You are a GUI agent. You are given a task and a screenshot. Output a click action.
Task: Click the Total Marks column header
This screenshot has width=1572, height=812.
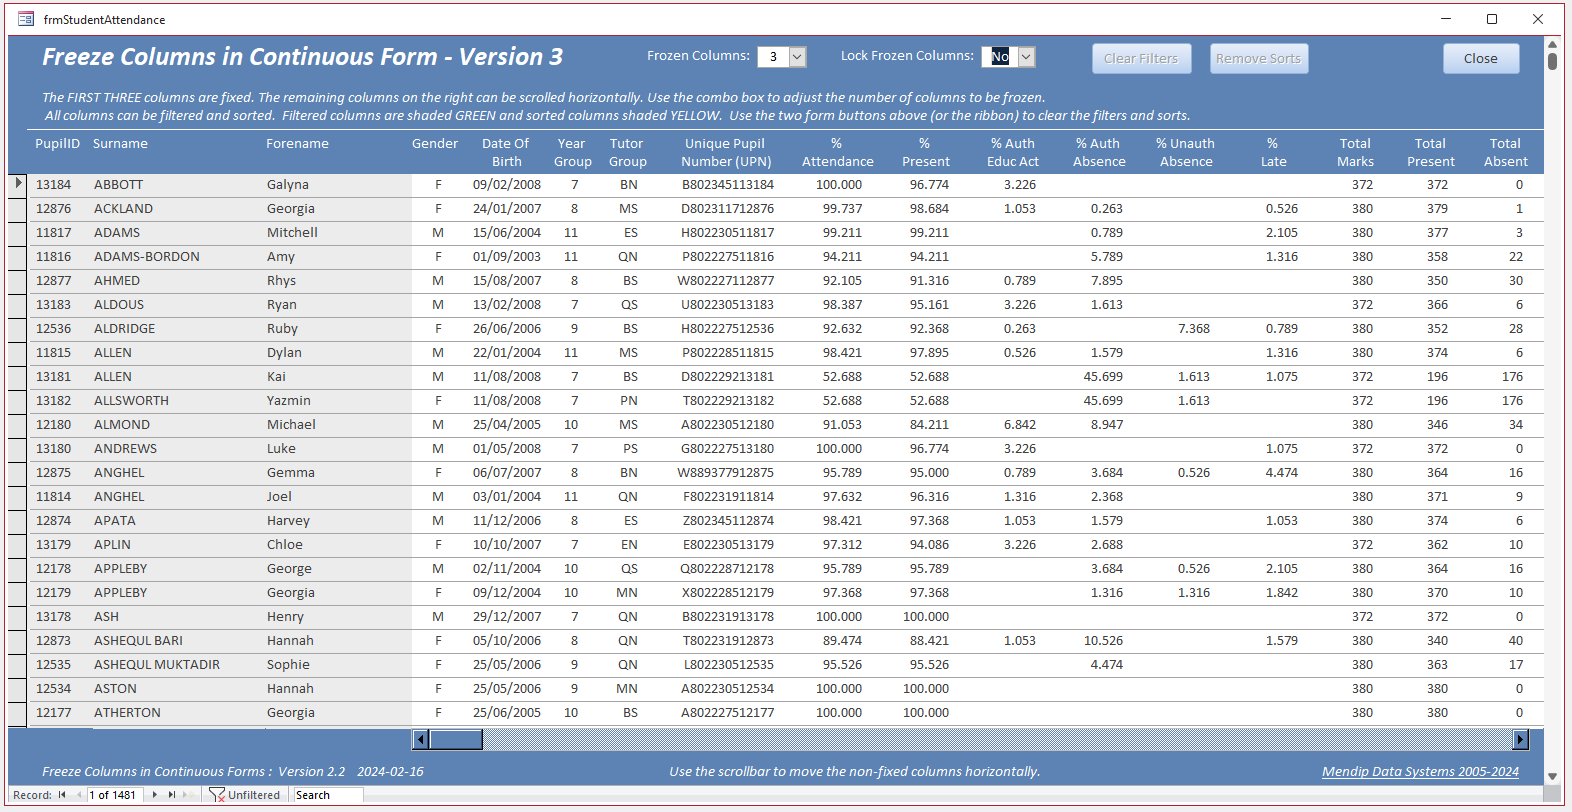click(x=1355, y=152)
